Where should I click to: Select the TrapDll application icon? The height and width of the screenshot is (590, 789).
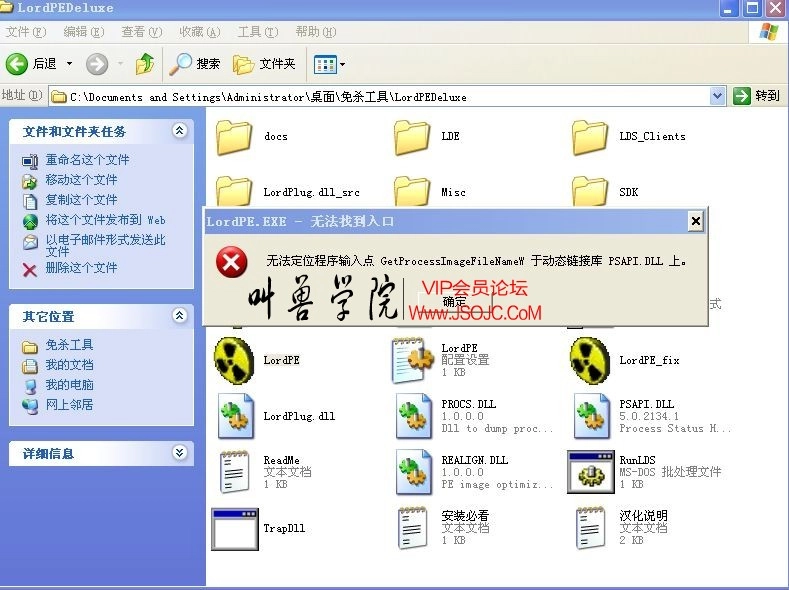point(234,529)
